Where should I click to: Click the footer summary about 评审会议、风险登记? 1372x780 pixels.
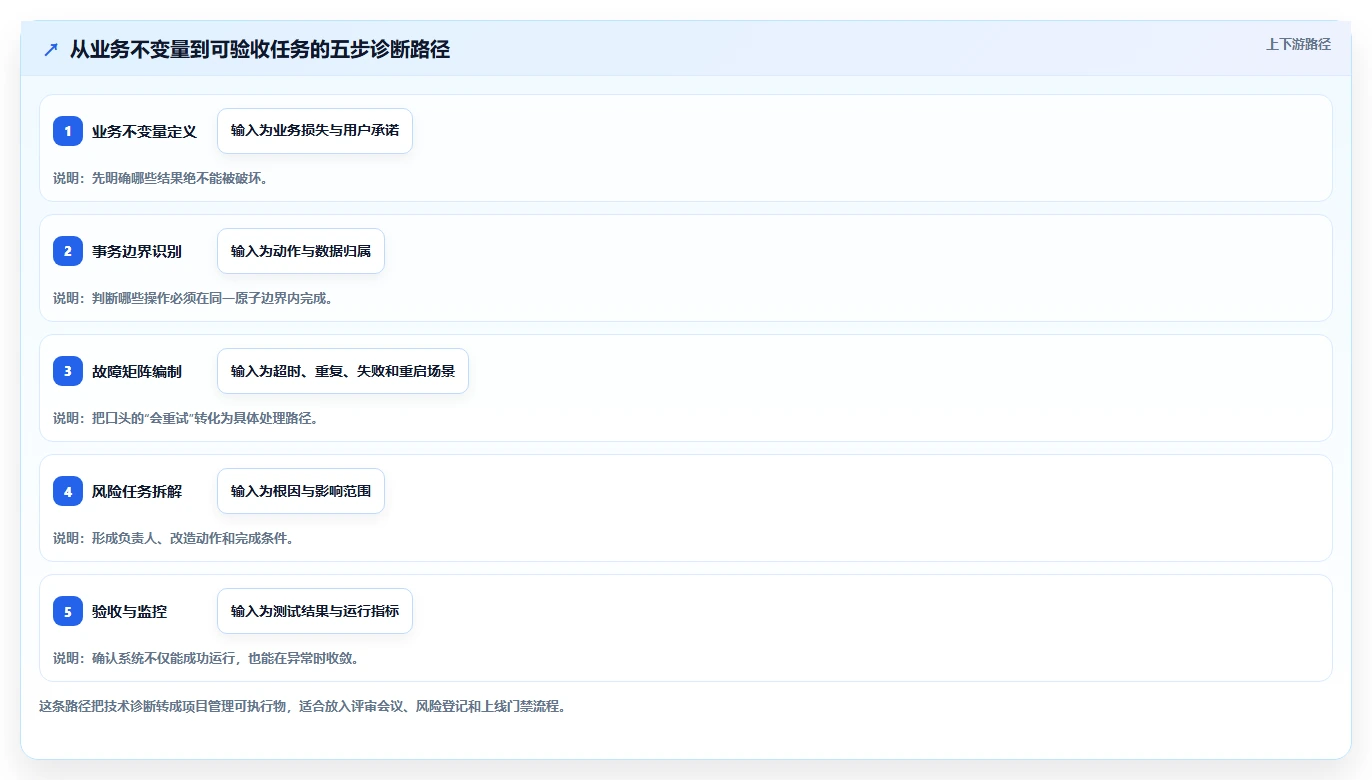click(x=304, y=706)
